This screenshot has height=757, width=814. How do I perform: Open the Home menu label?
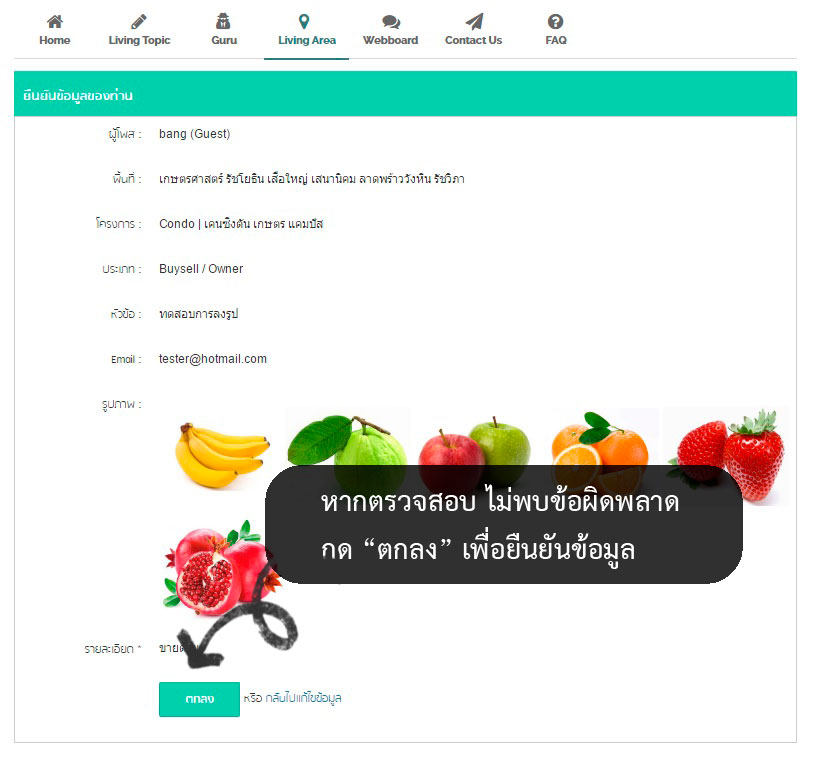click(55, 40)
